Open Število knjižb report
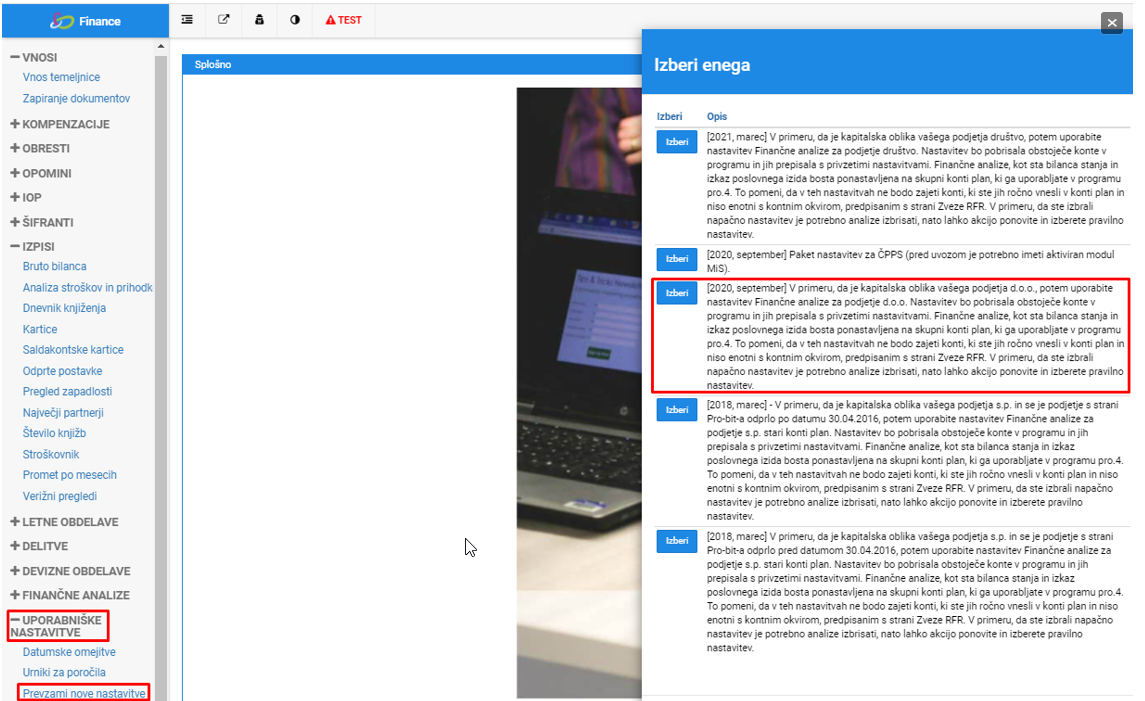1145x701 pixels. [x=54, y=432]
